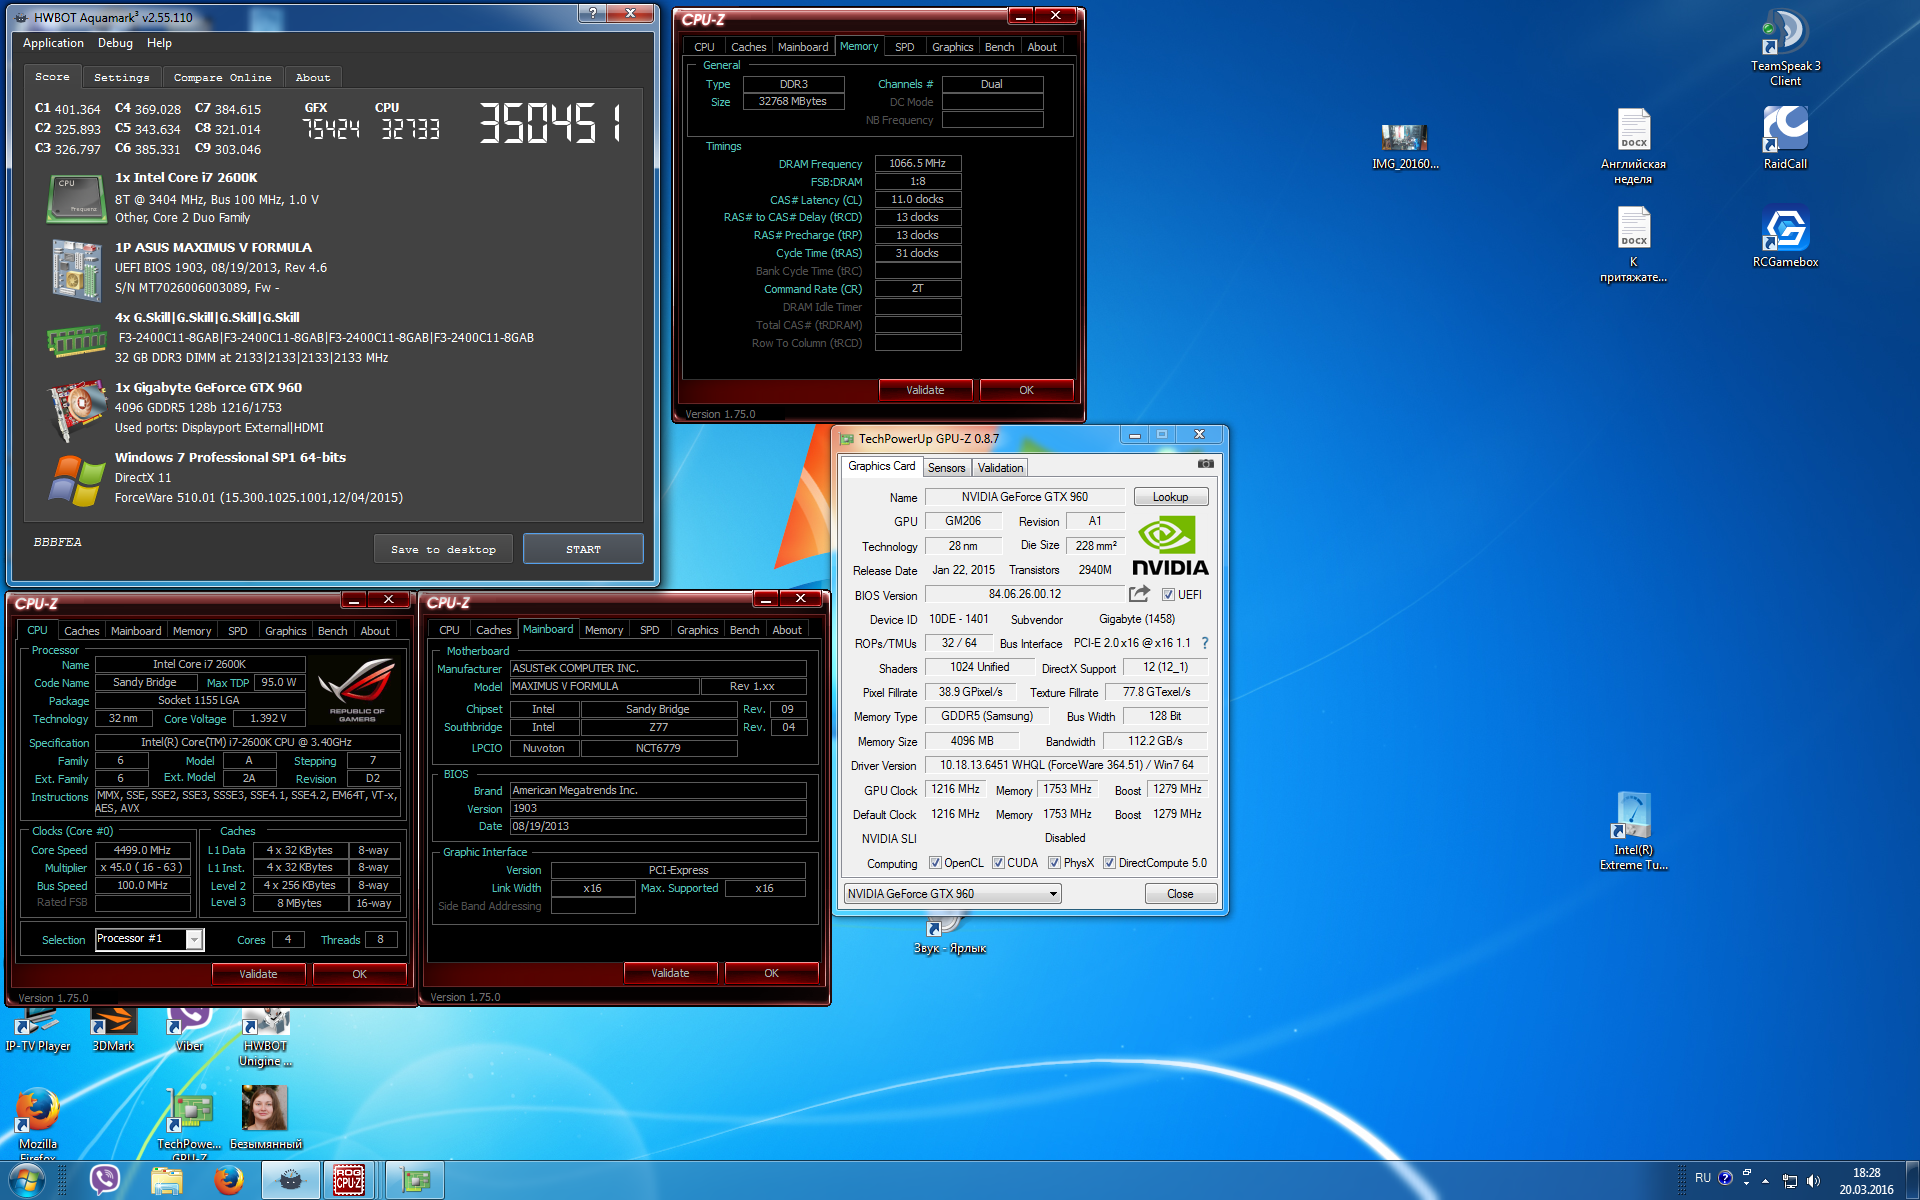The width and height of the screenshot is (1920, 1200).
Task: Open the SPD tab in memory CPU-Z window
Action: pos(904,47)
